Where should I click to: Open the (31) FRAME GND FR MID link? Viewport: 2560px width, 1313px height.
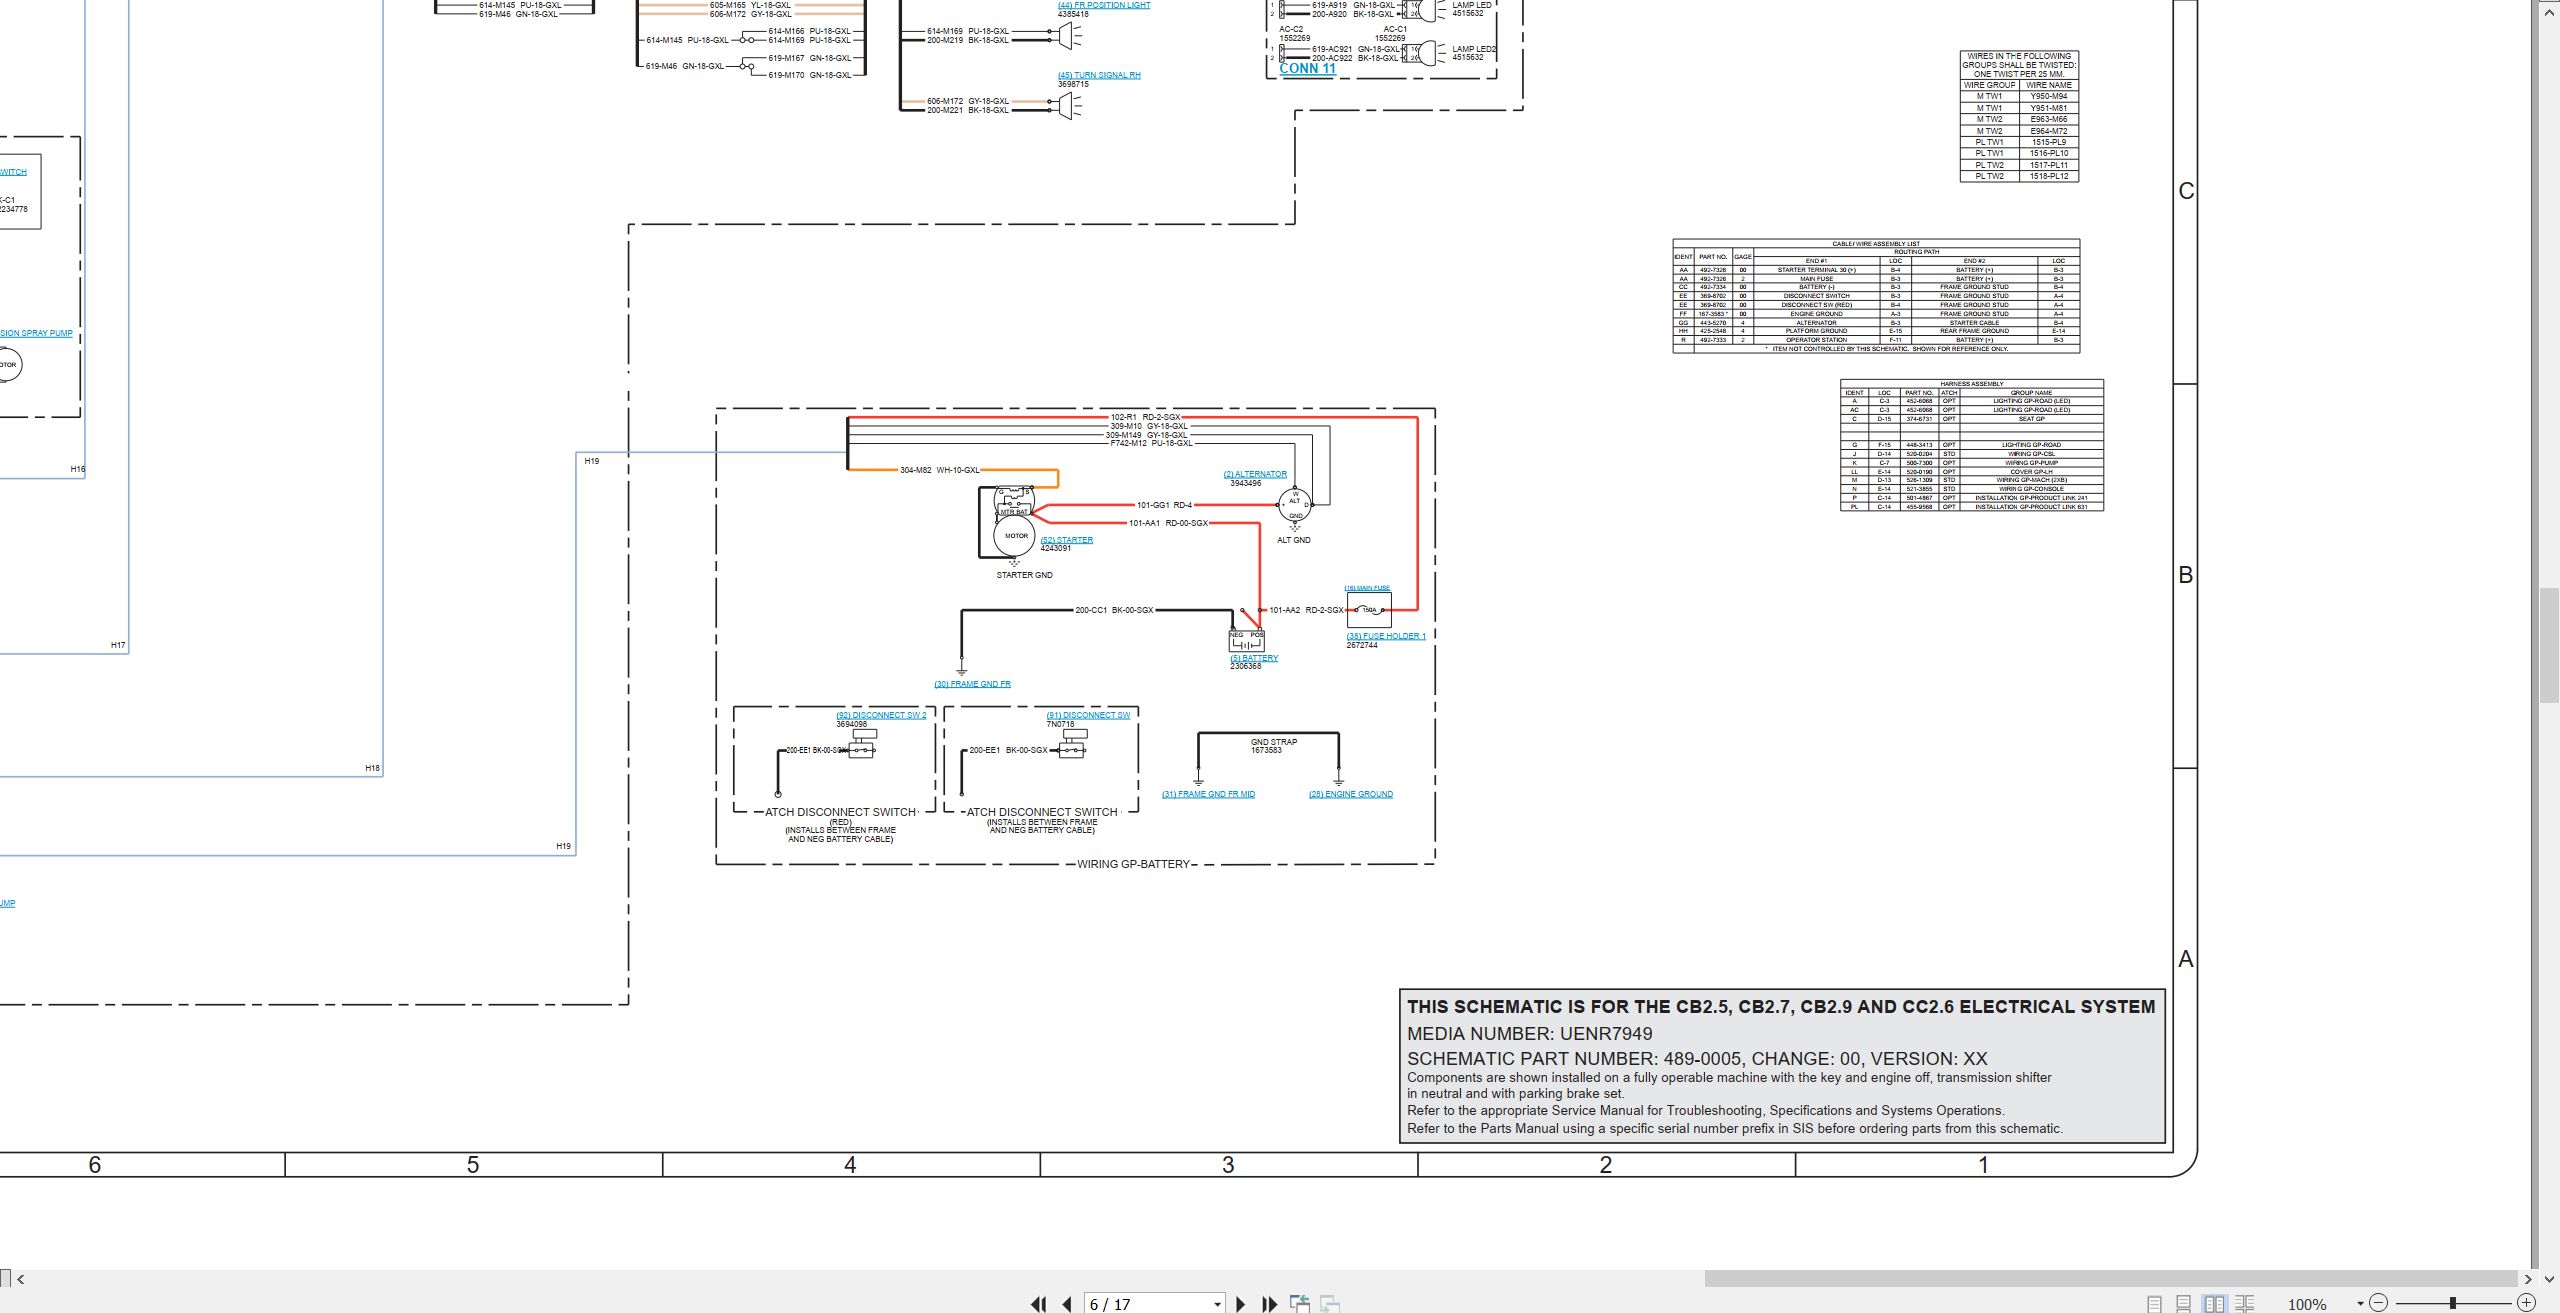point(1208,794)
